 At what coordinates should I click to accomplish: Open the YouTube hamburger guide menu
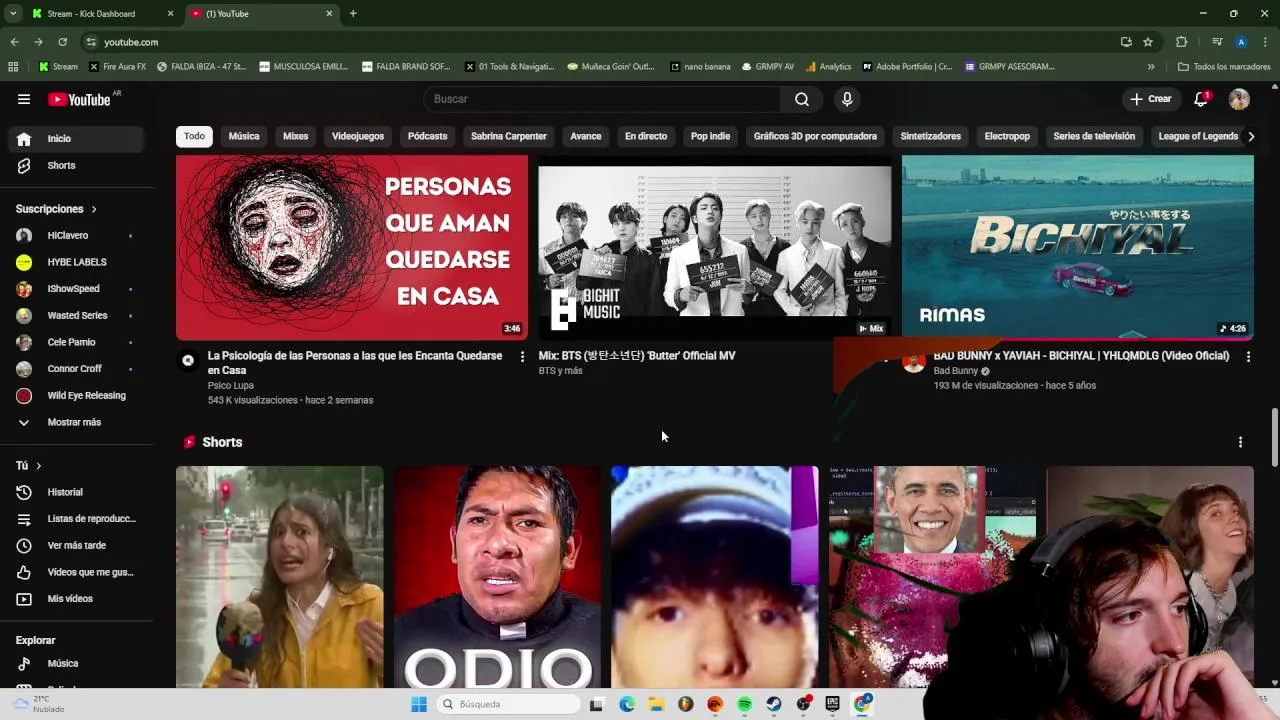coord(24,99)
